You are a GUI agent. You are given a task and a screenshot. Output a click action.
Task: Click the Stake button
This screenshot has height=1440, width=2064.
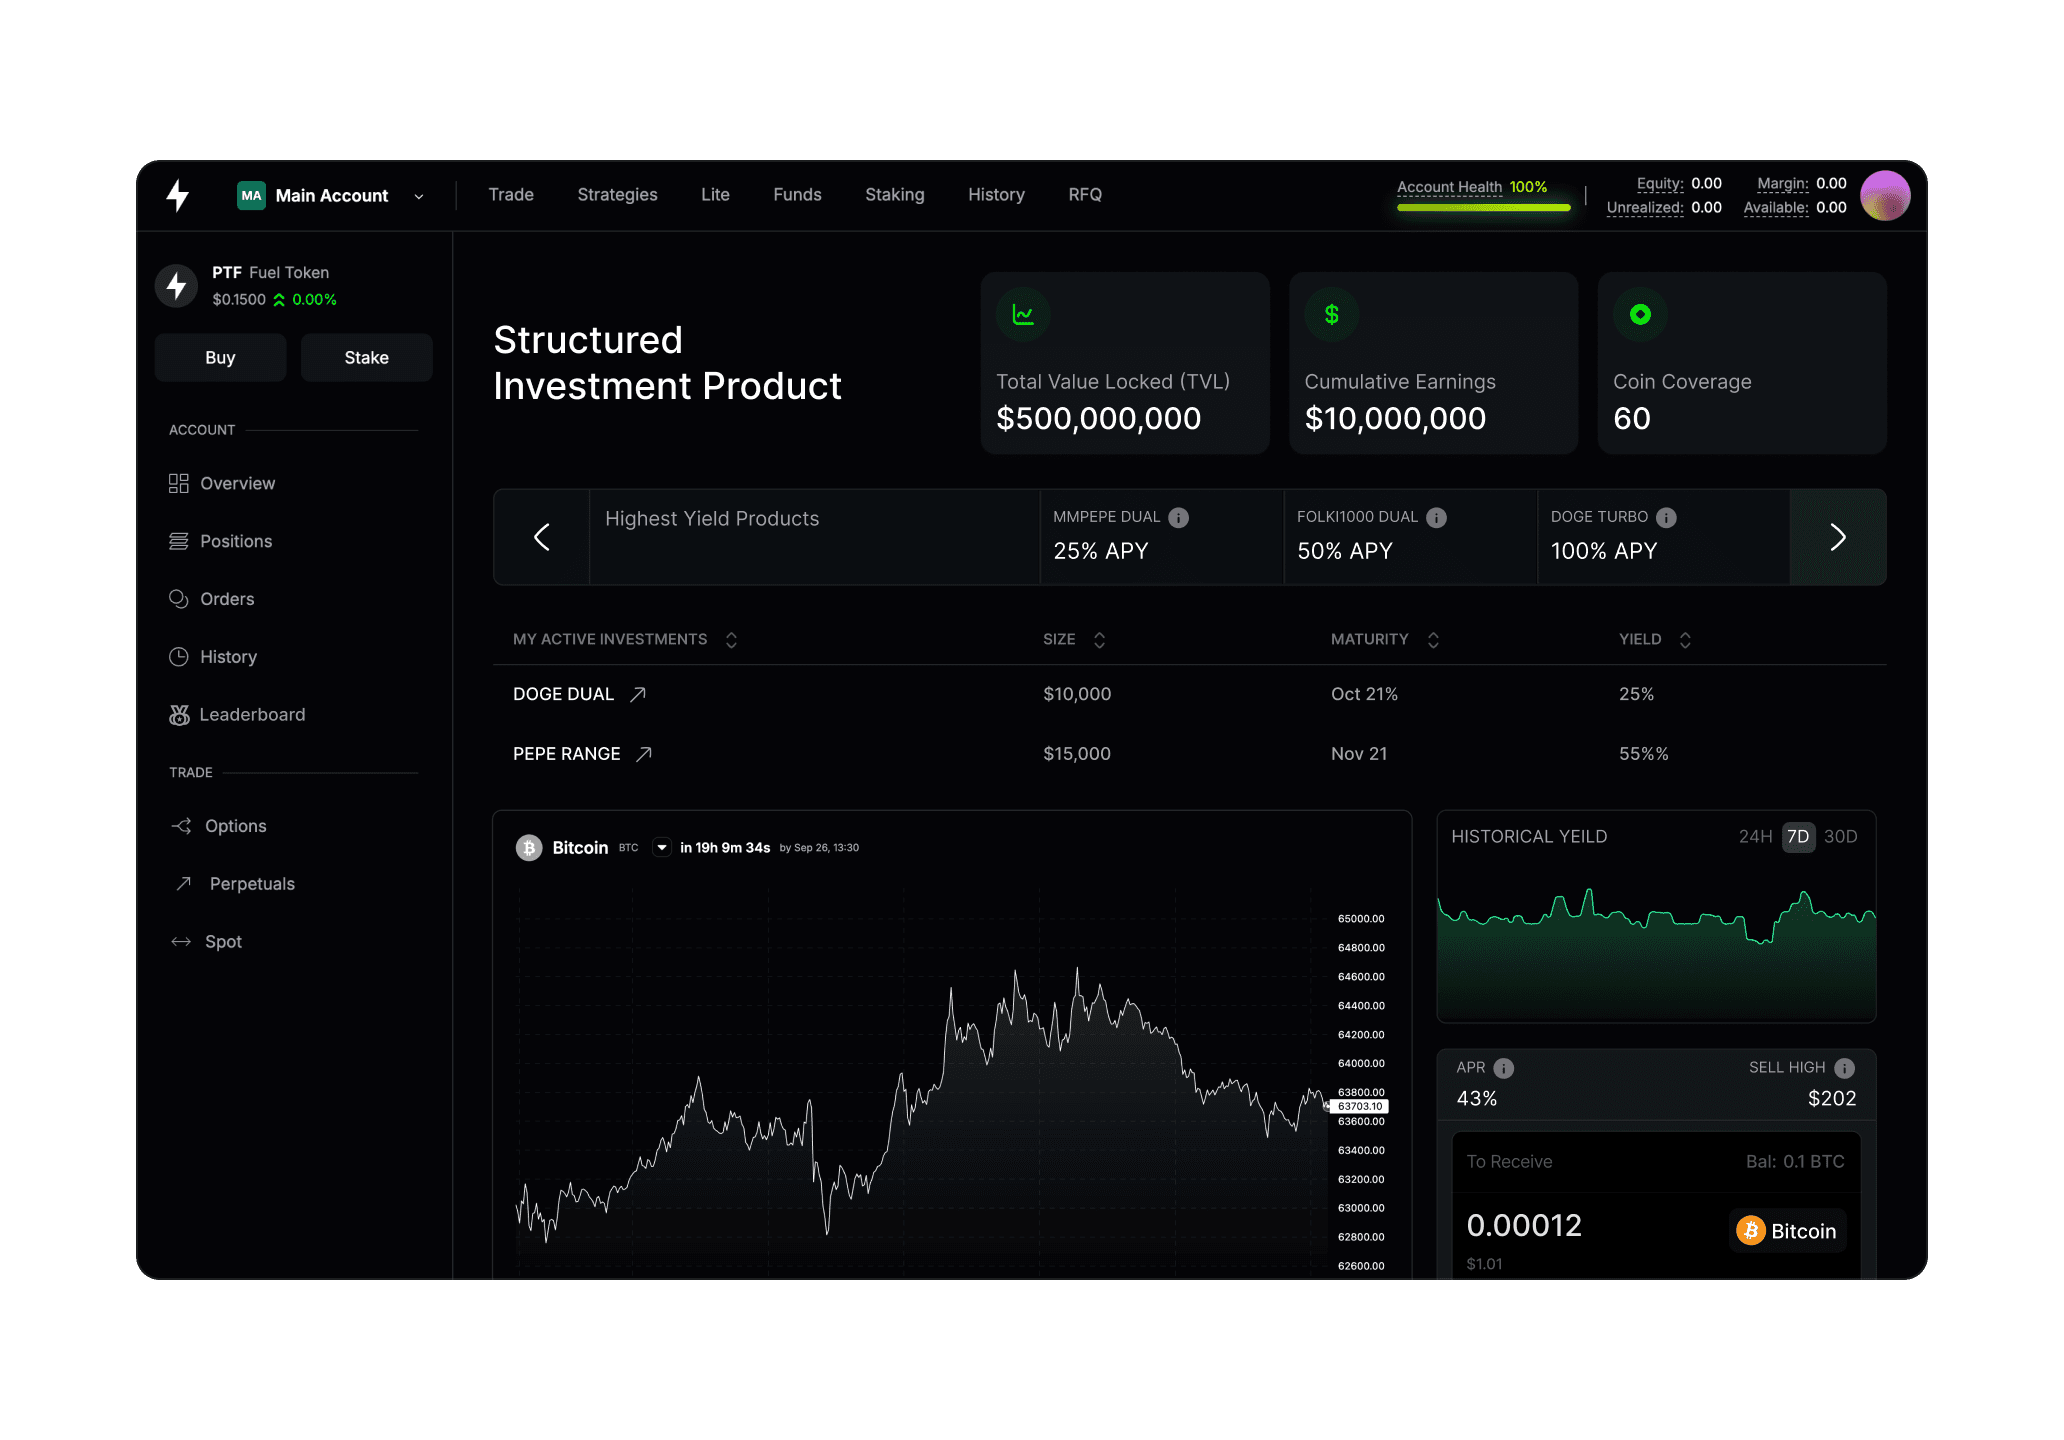[366, 358]
